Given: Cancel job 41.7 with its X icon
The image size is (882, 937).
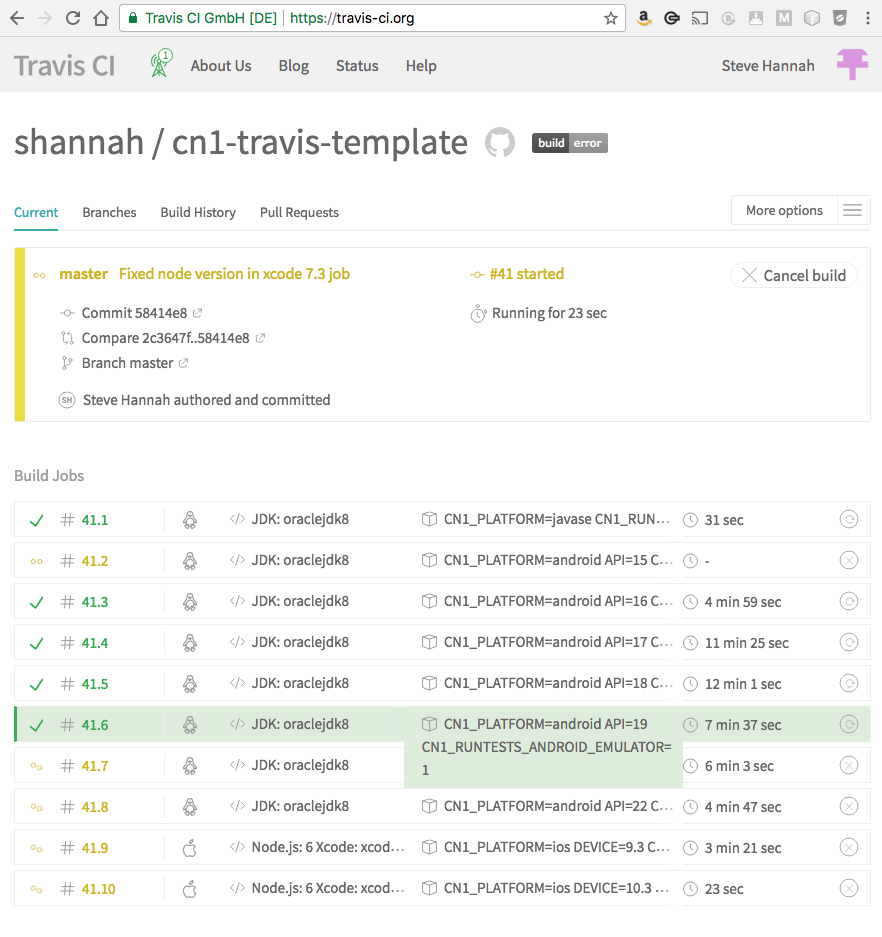Looking at the screenshot, I should point(849,765).
